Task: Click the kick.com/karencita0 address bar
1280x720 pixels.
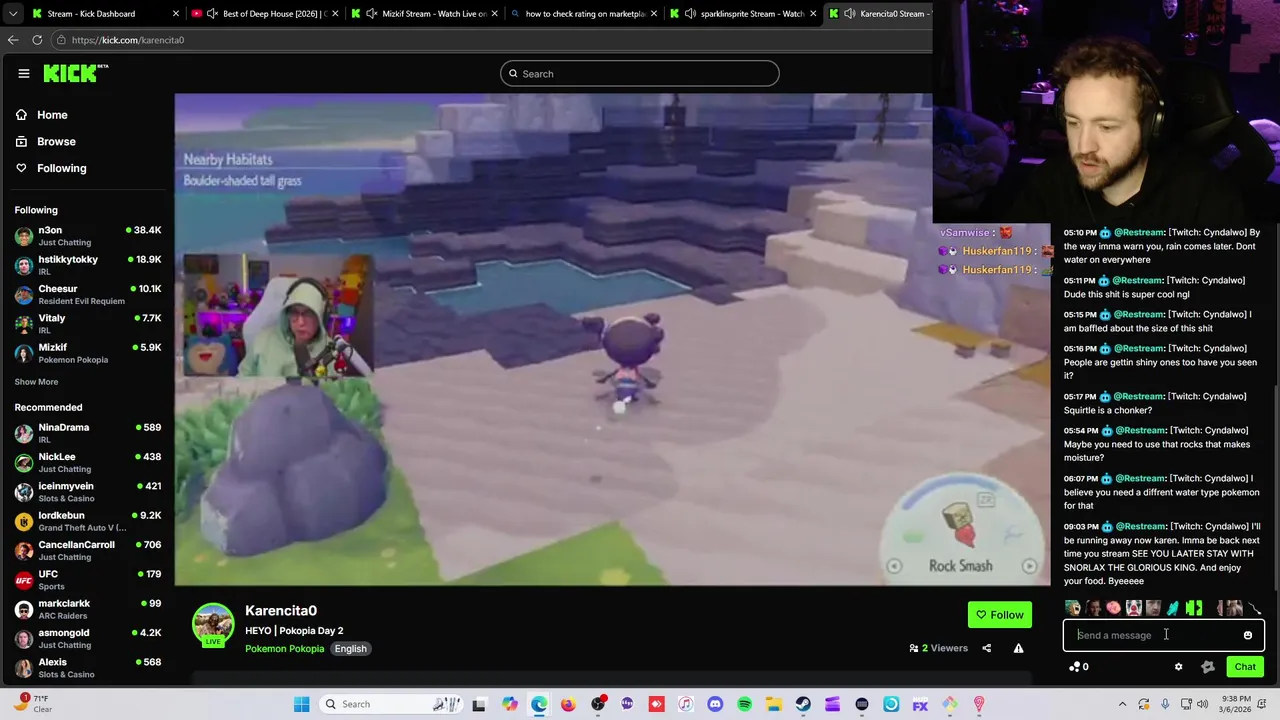Action: [490, 40]
